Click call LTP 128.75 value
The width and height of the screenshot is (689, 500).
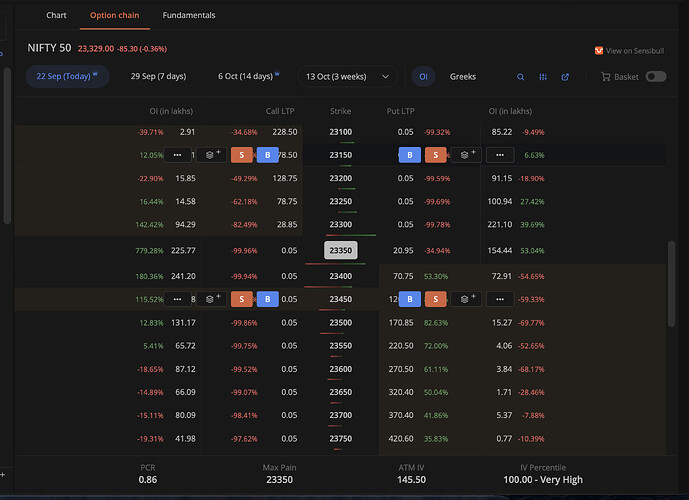click(x=285, y=178)
